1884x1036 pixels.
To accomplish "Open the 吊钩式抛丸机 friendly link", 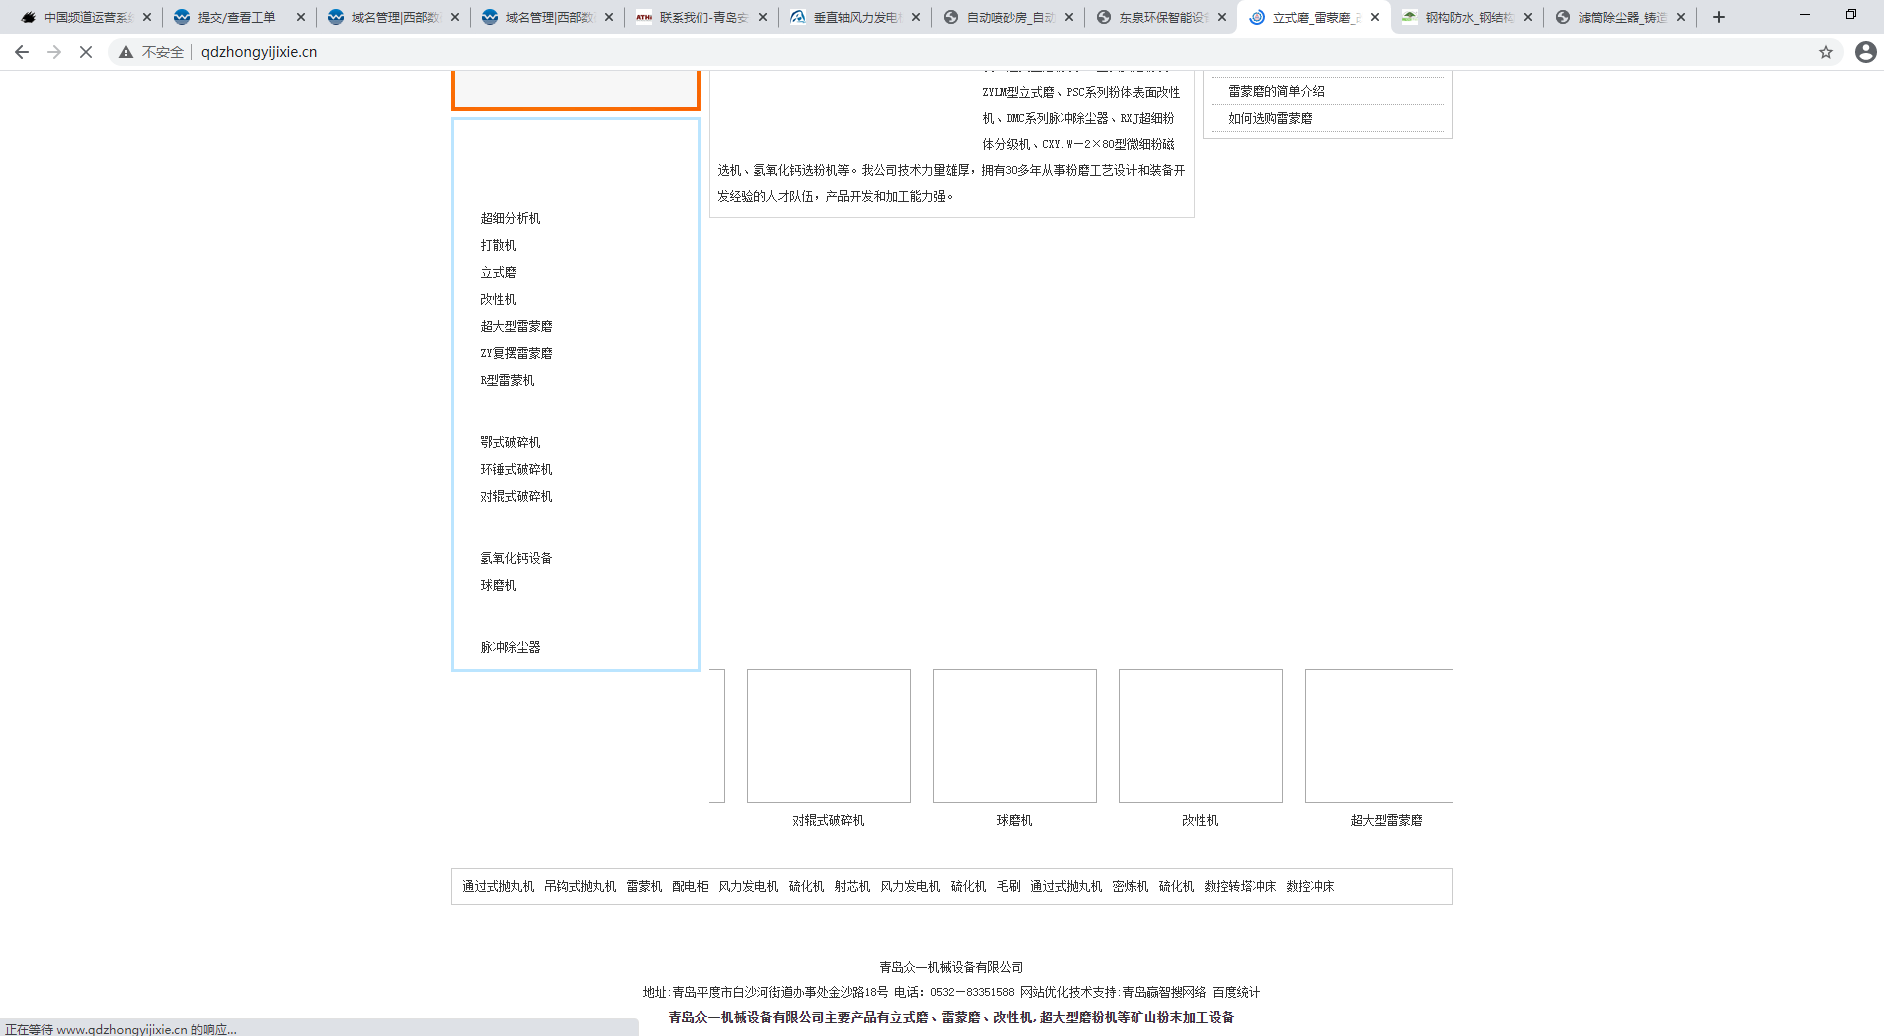I will pos(580,886).
